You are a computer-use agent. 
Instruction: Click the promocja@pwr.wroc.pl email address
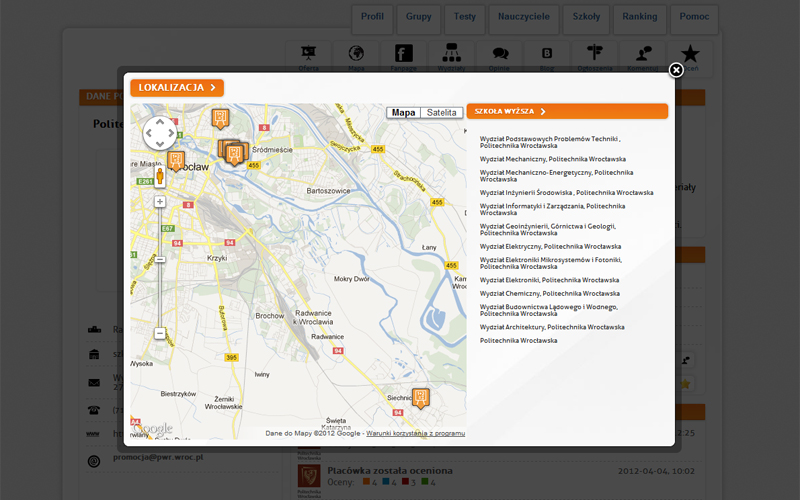(x=158, y=457)
